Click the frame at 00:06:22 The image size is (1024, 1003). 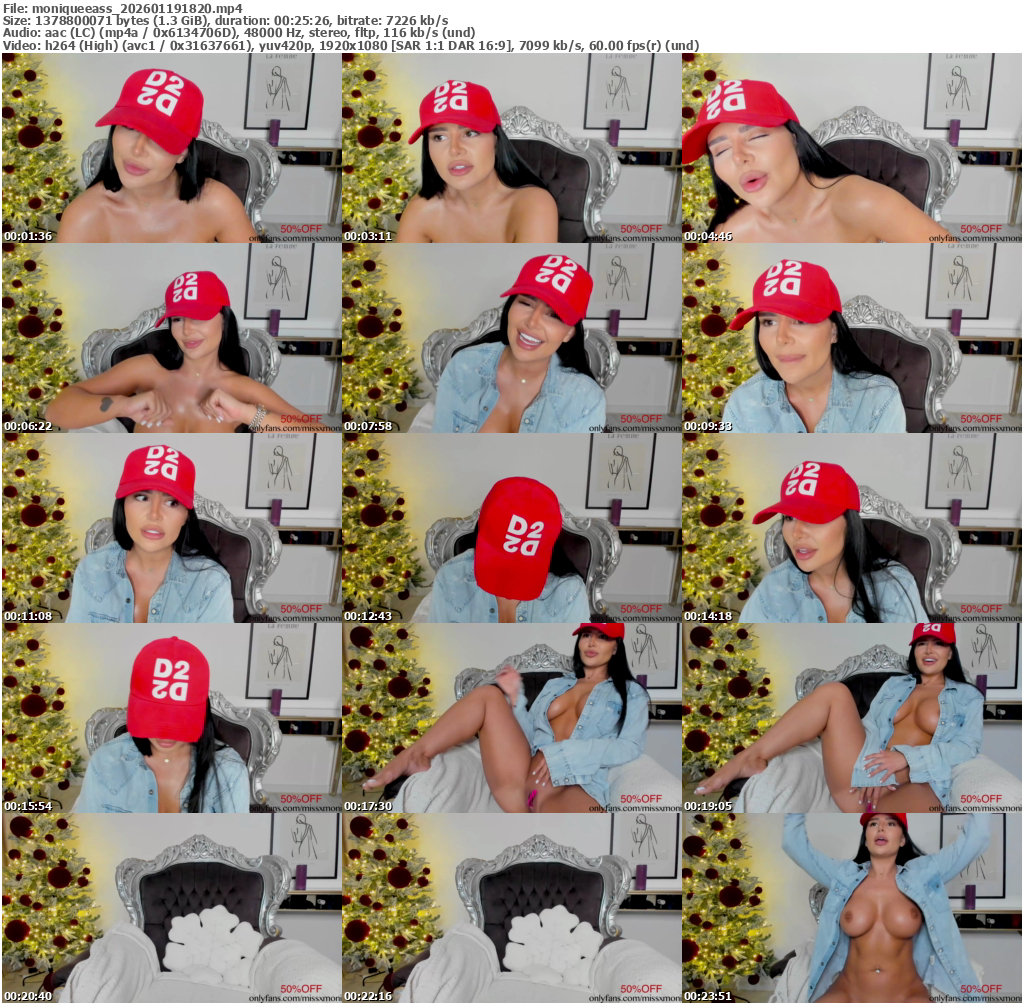[171, 338]
